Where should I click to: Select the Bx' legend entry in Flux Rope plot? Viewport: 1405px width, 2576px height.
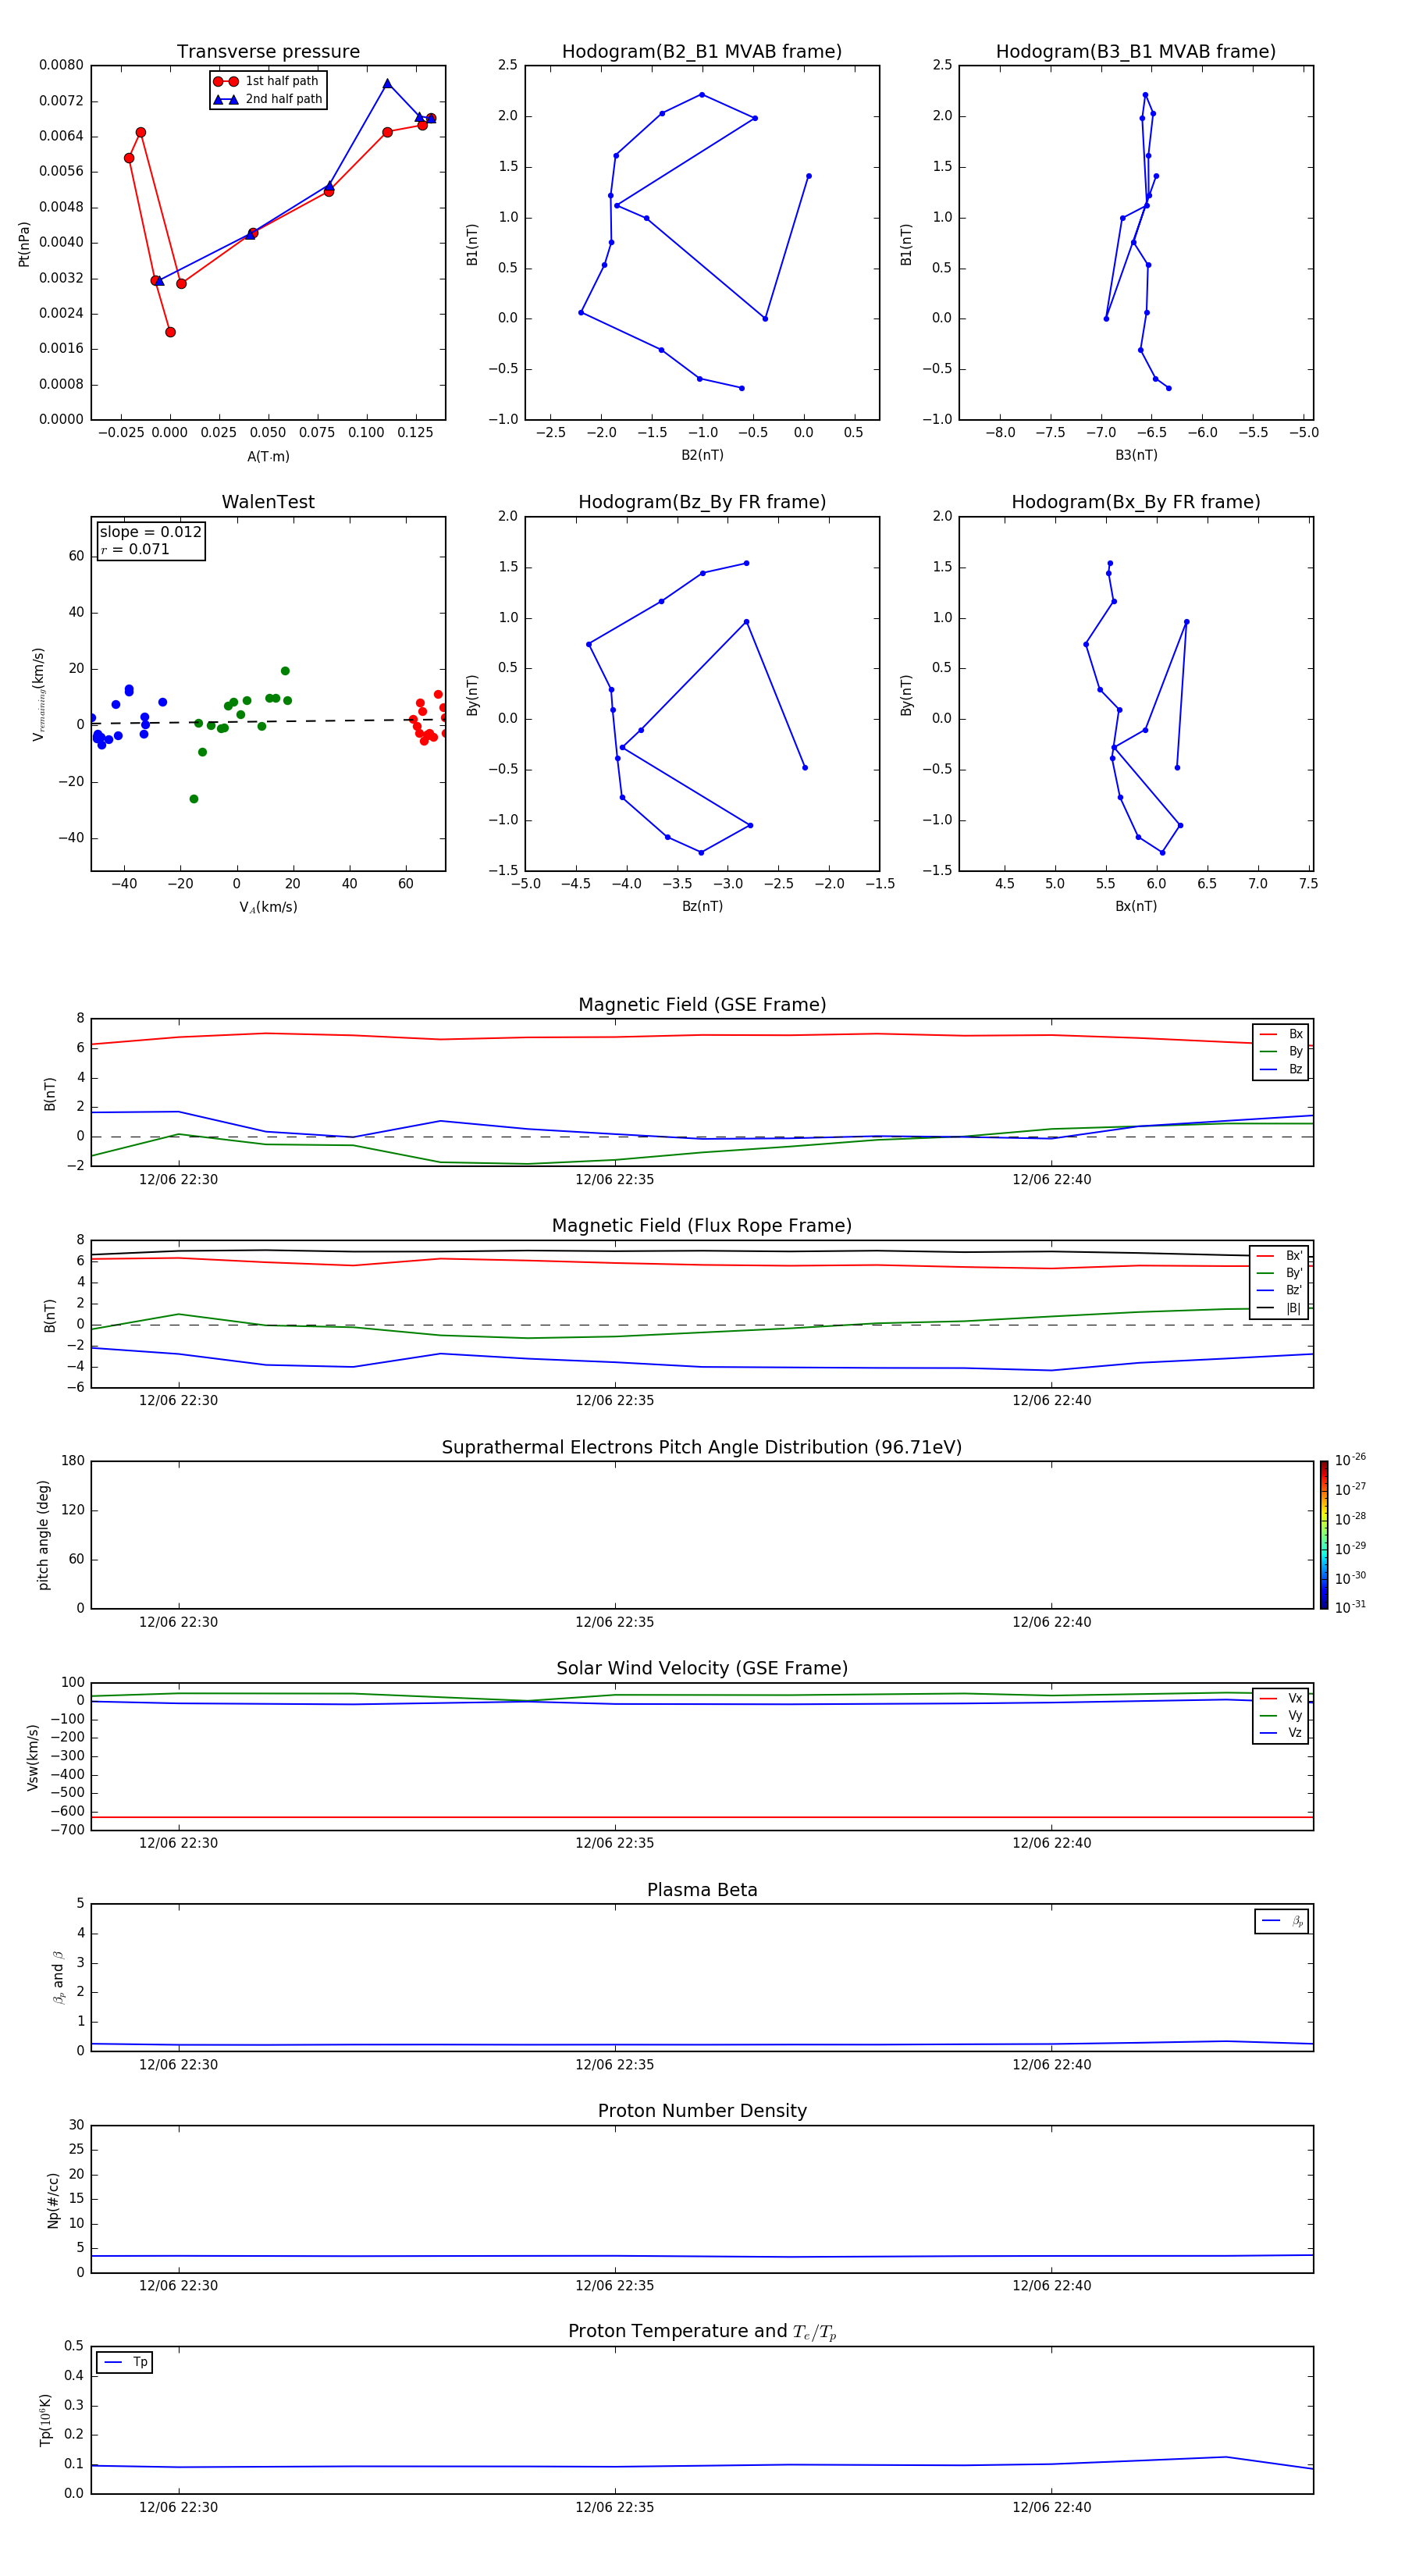1280,1256
